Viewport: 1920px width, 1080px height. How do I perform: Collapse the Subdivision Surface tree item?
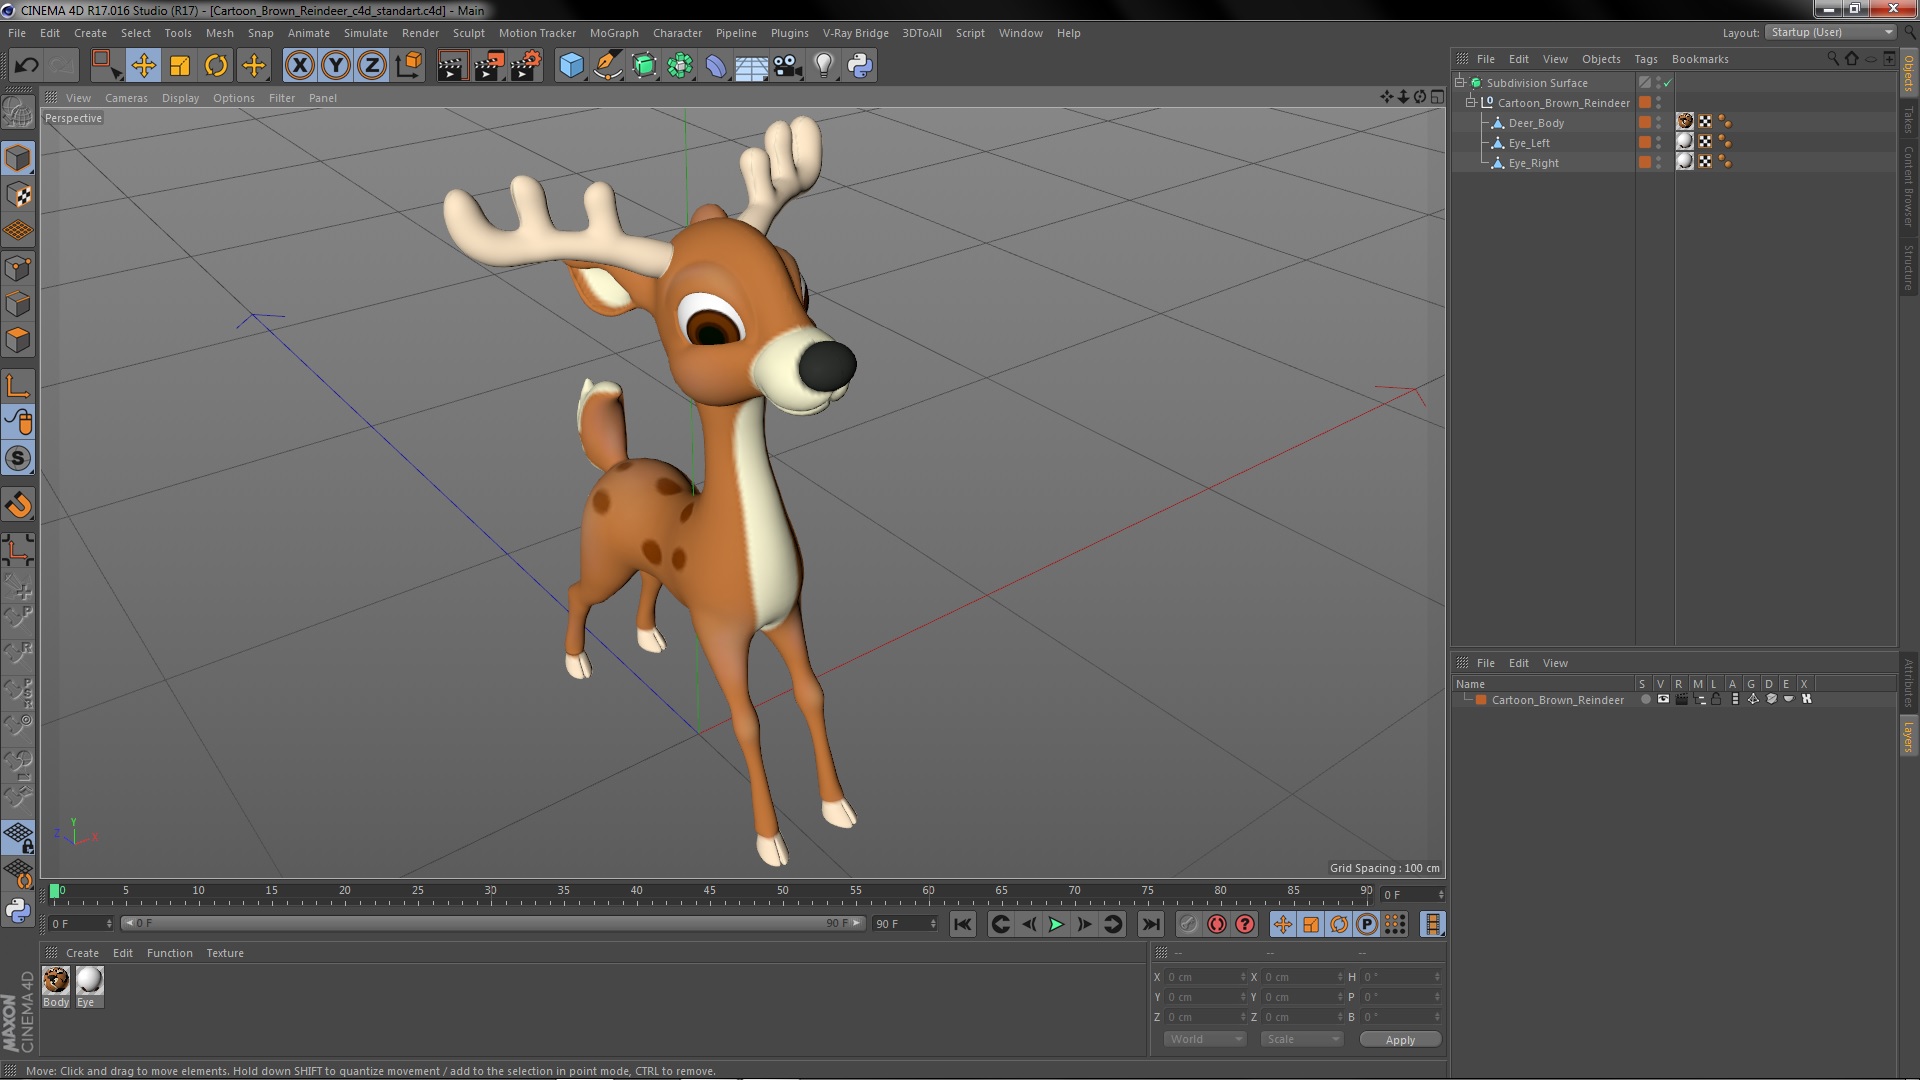1460,83
